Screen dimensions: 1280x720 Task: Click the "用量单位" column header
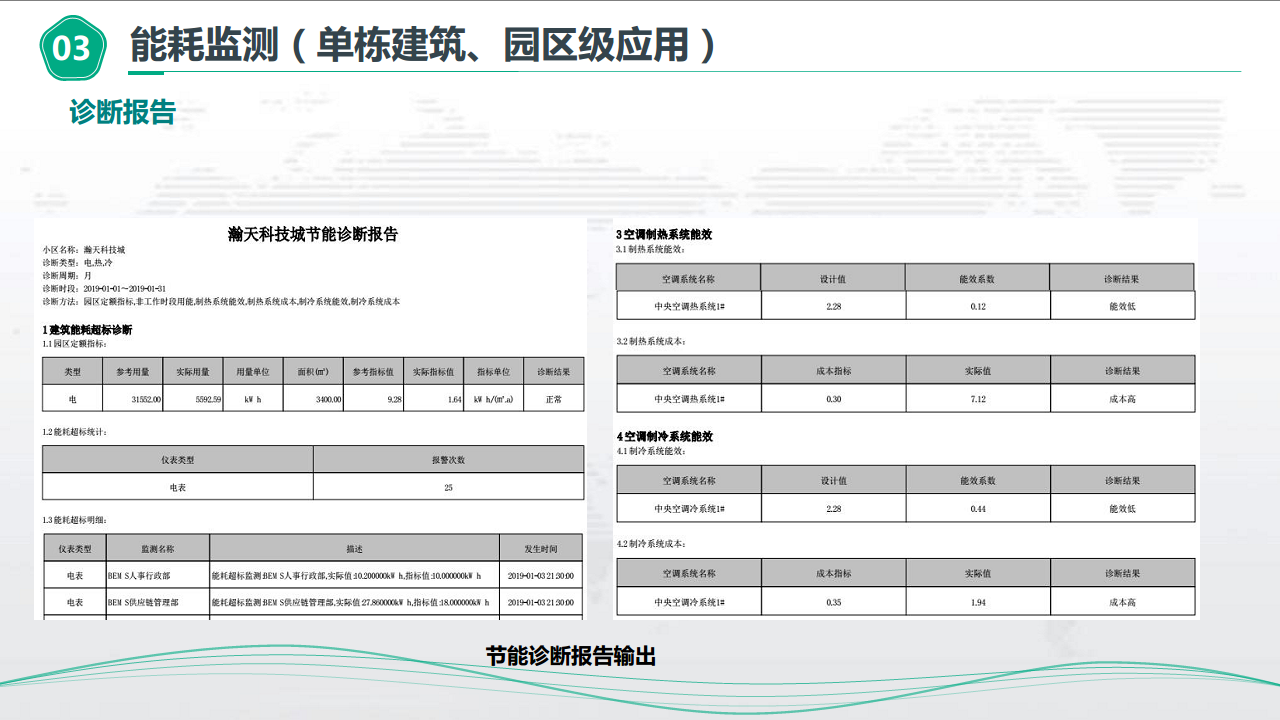click(x=253, y=371)
